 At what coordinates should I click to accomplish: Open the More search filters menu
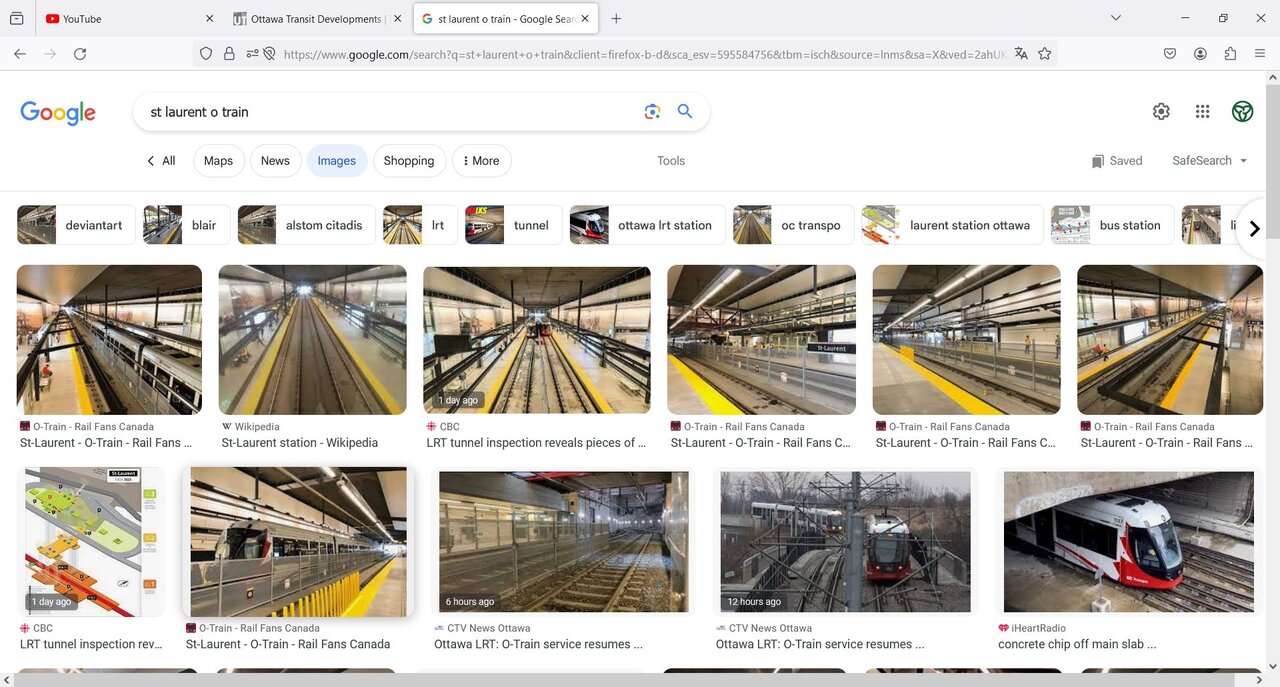point(482,161)
